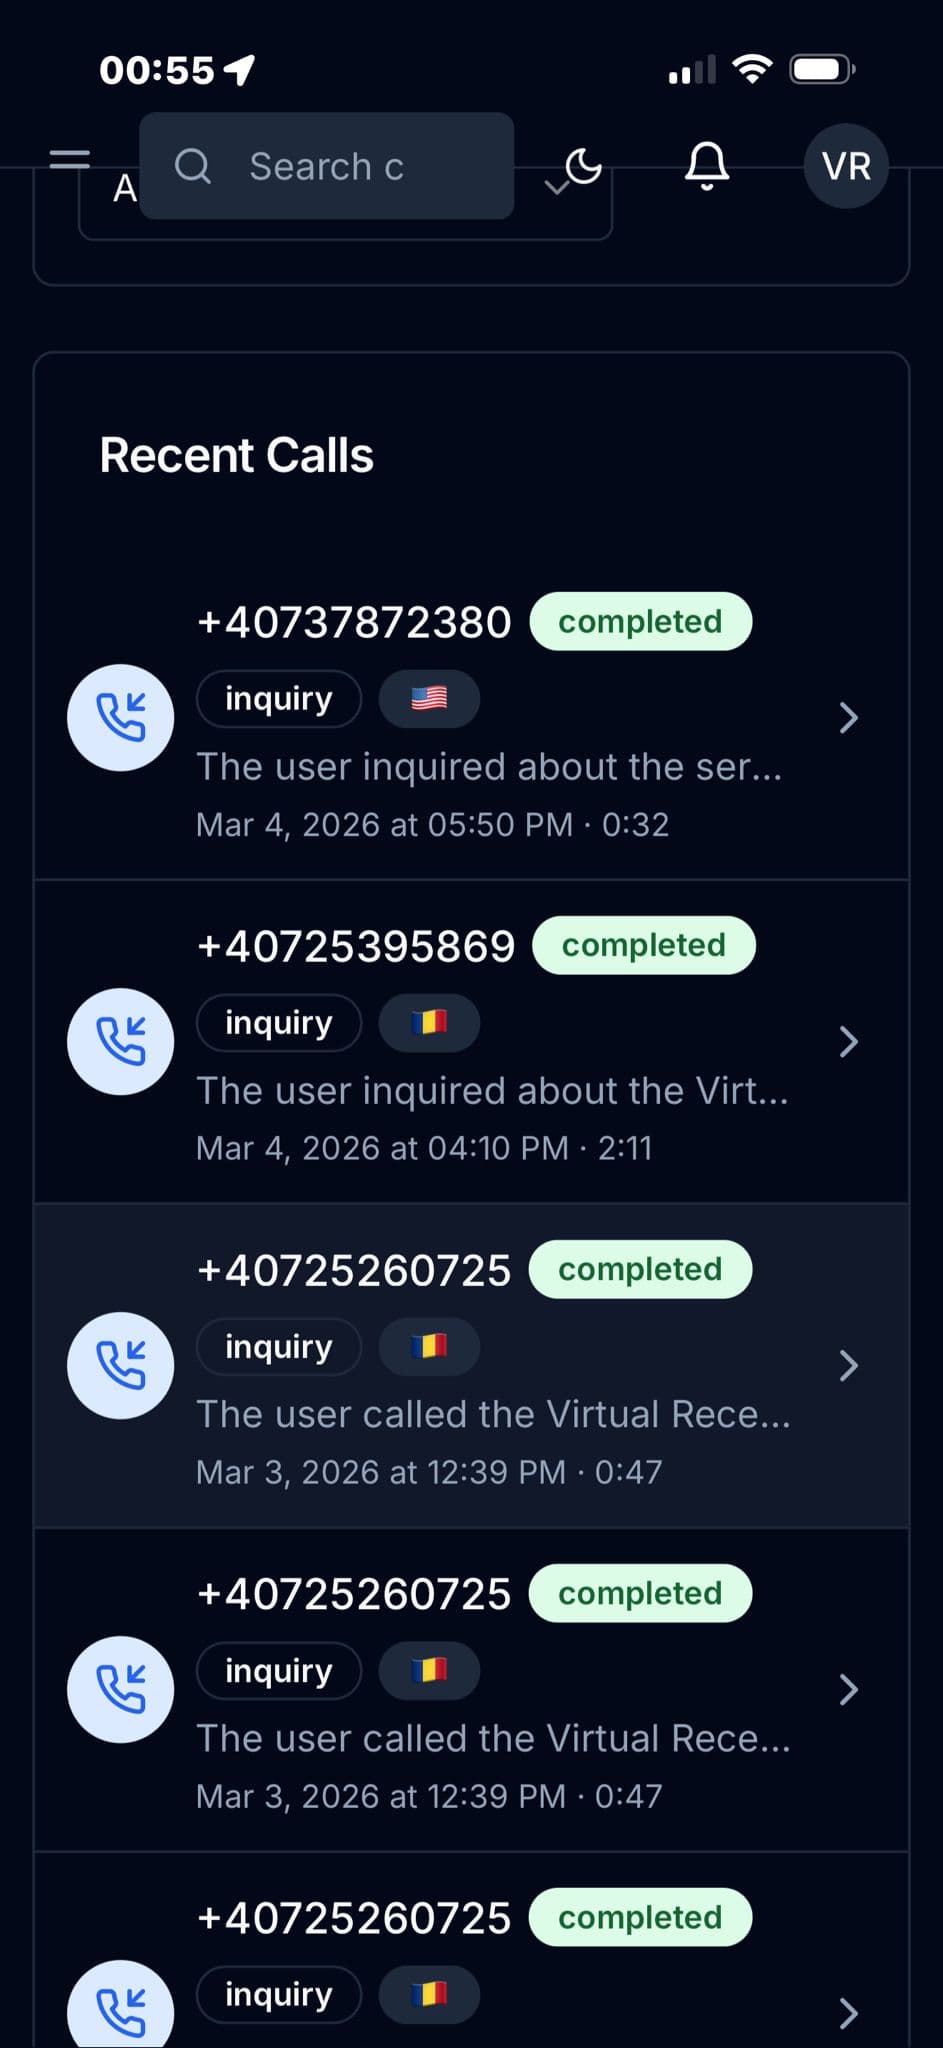Image resolution: width=943 pixels, height=2048 pixels.
Task: Select the inquiry tag on the first call
Action: point(279,698)
